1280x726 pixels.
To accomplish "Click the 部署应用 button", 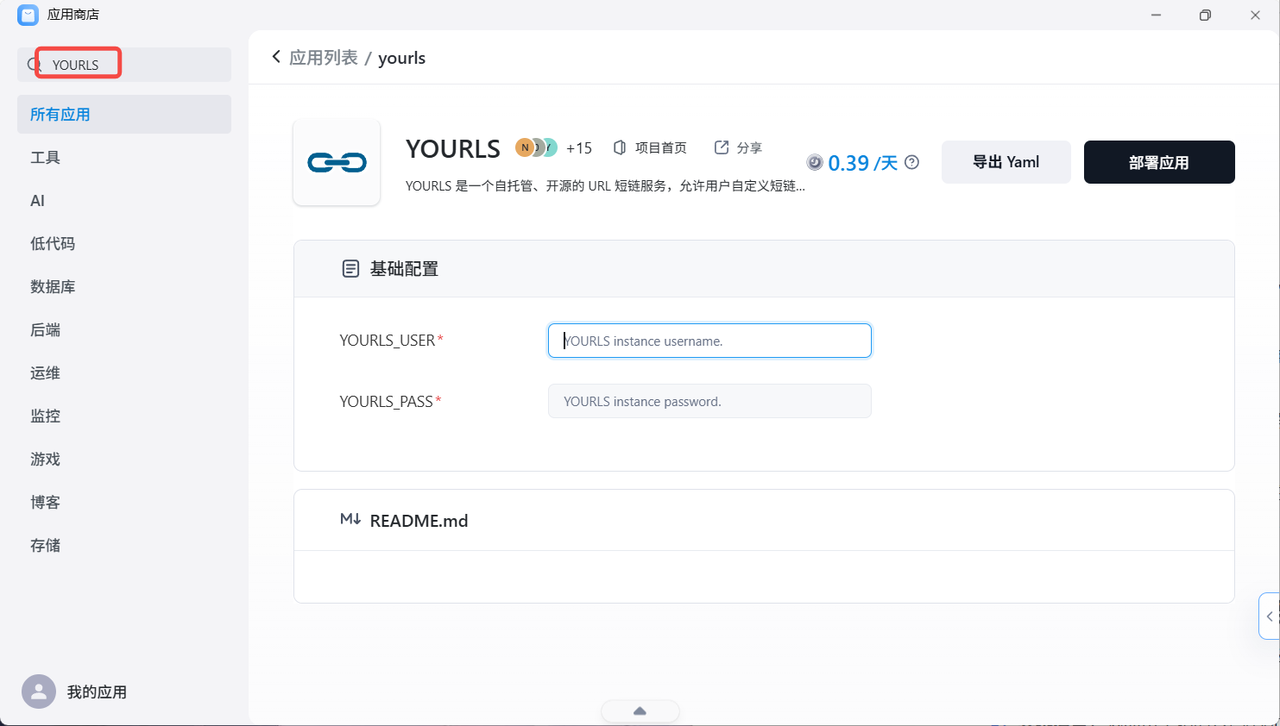I will [1159, 162].
